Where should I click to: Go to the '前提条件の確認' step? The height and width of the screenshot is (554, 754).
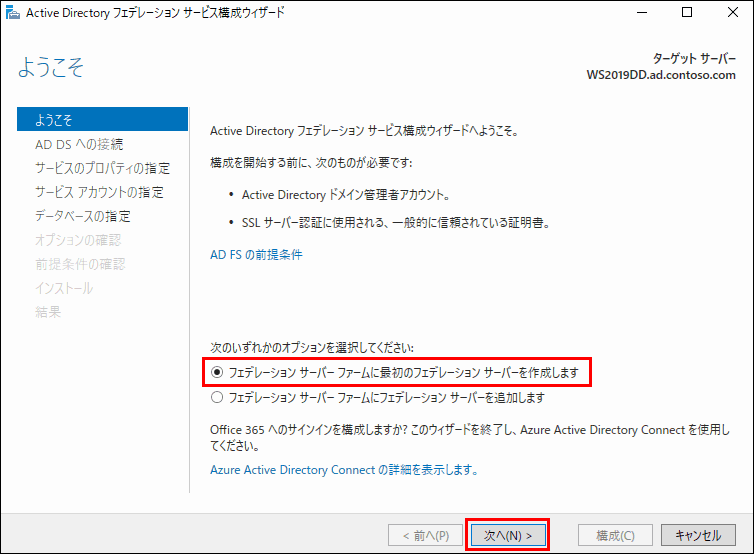pyautogui.click(x=80, y=264)
